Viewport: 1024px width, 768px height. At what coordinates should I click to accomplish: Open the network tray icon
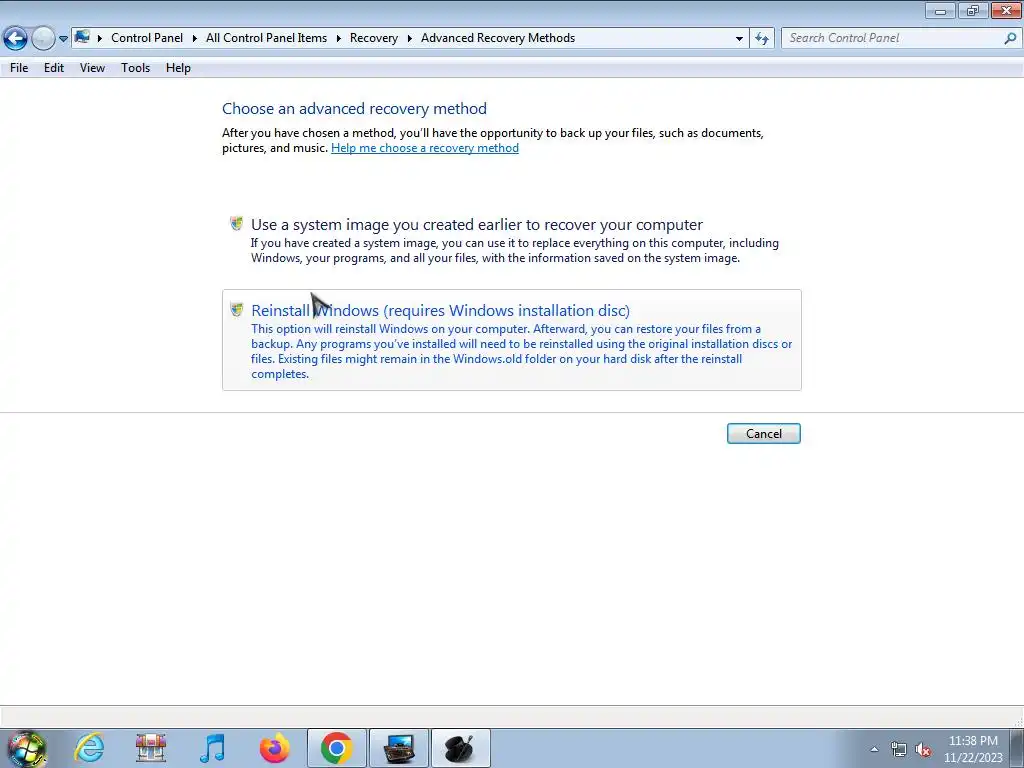coord(899,749)
